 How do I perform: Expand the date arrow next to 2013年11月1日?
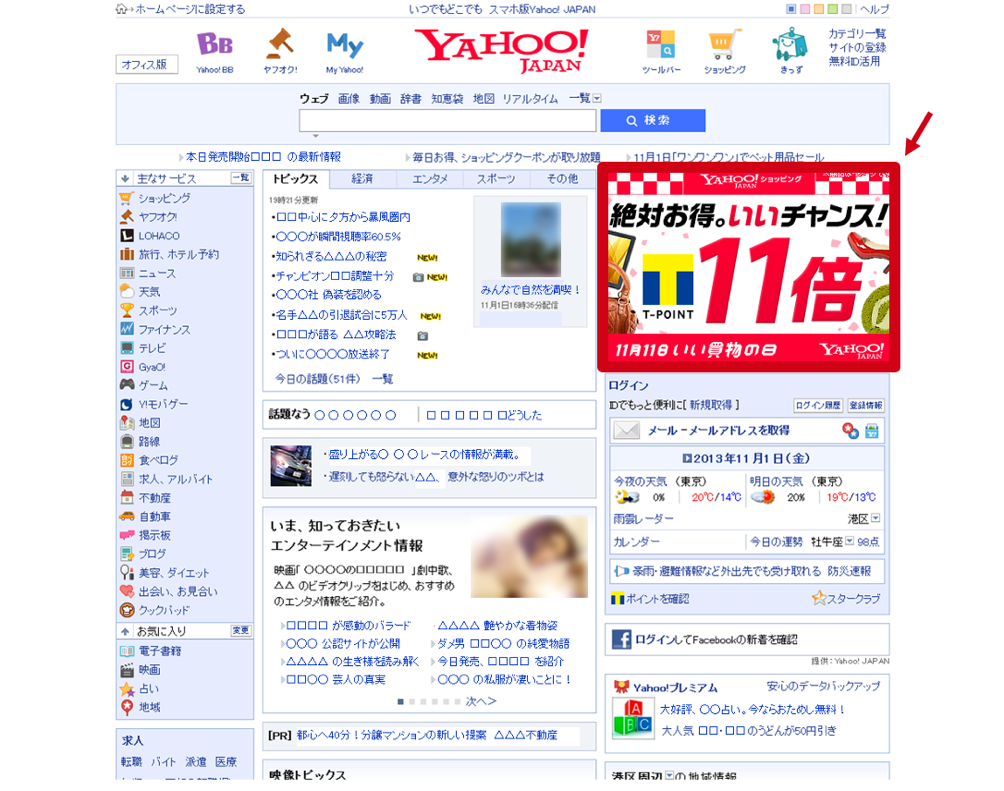686,459
